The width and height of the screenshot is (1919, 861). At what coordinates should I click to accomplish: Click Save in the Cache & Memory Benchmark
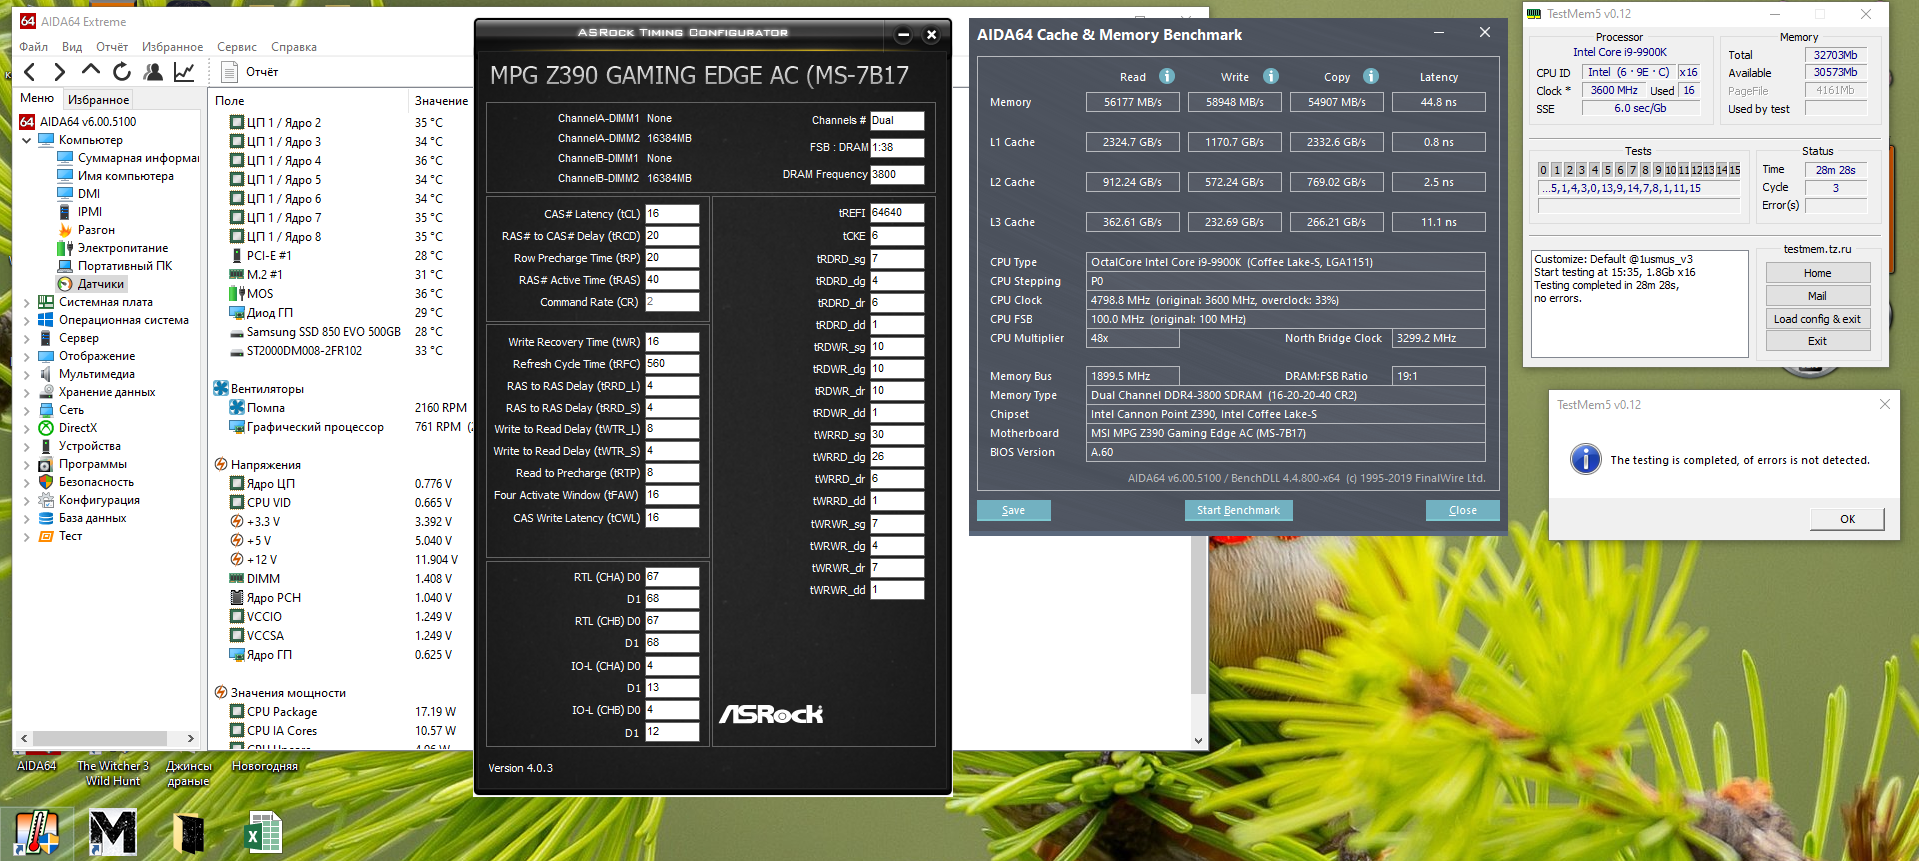click(1014, 510)
